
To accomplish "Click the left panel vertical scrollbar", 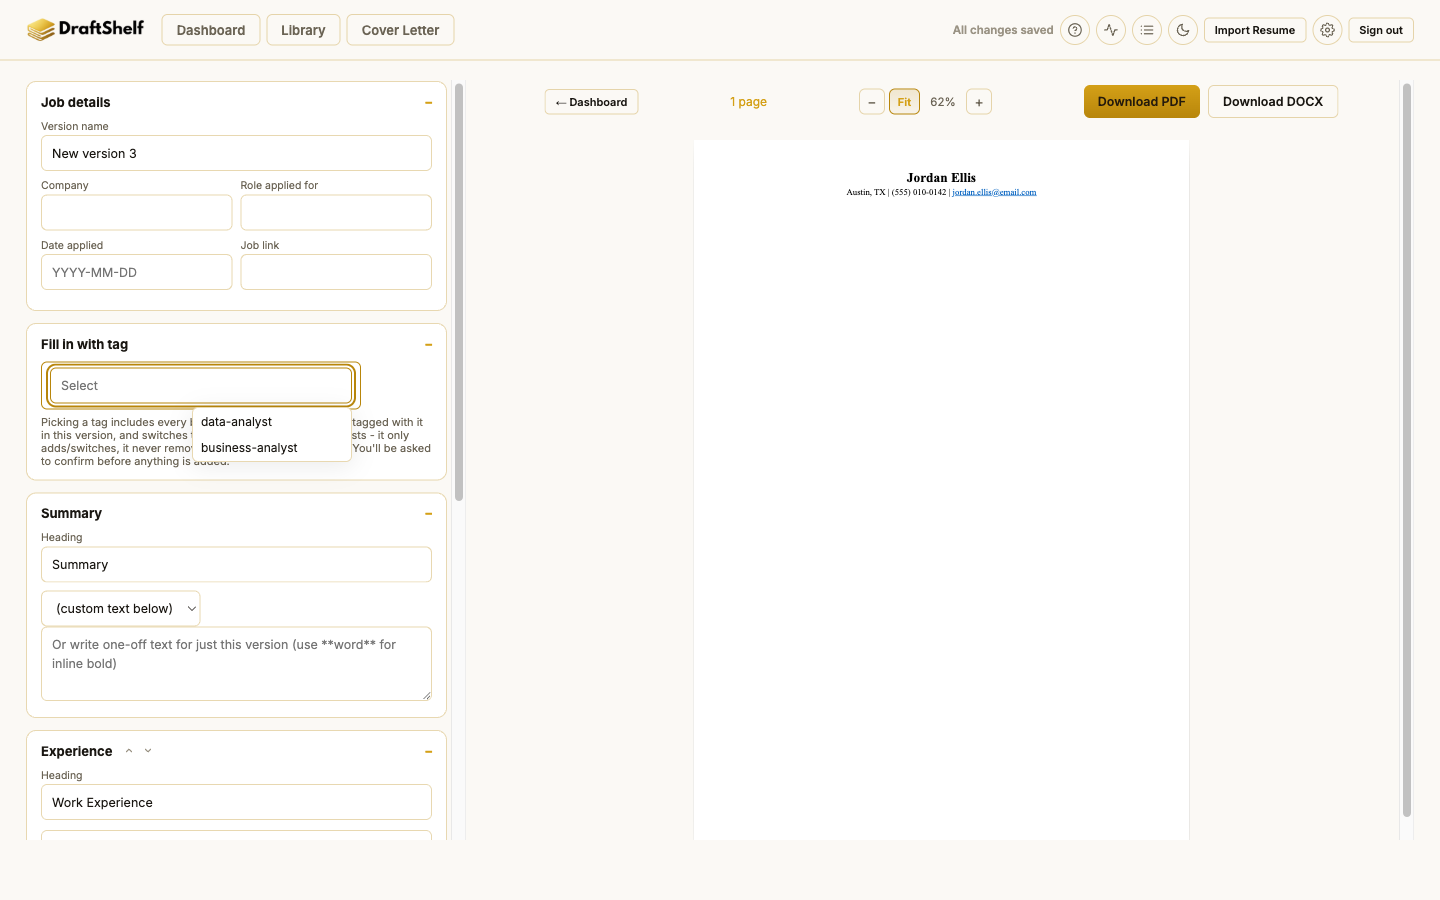I will [459, 292].
